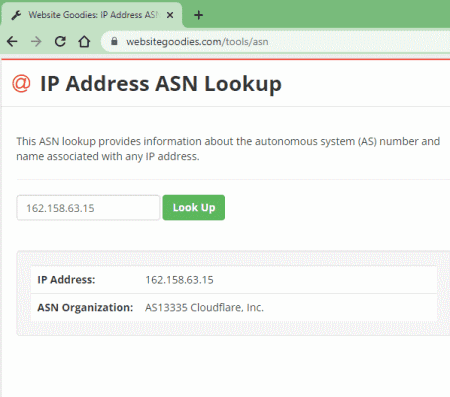Click the IP Address ASN Lookup heading
This screenshot has height=397, width=450.
(161, 84)
